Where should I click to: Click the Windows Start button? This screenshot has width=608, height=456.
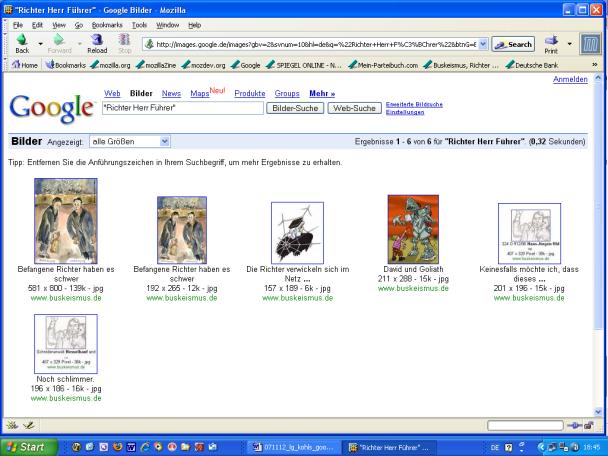[29, 447]
